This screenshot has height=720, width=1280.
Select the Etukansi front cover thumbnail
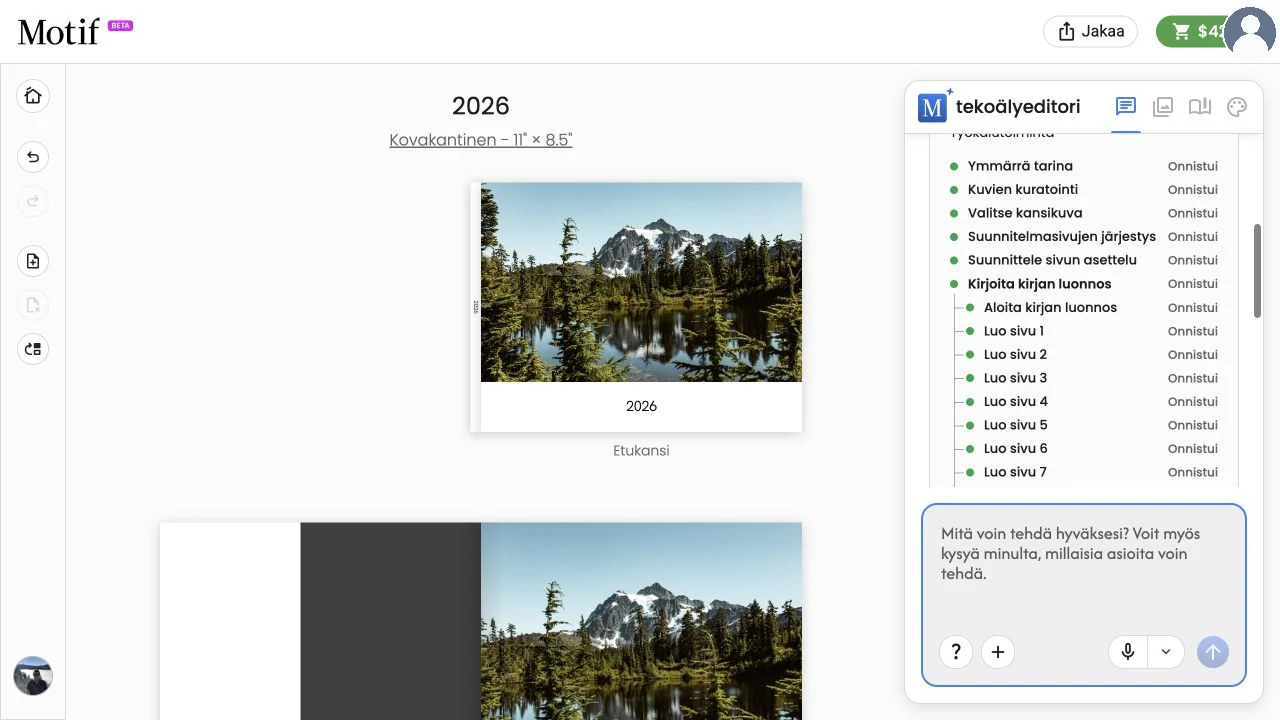coord(636,307)
